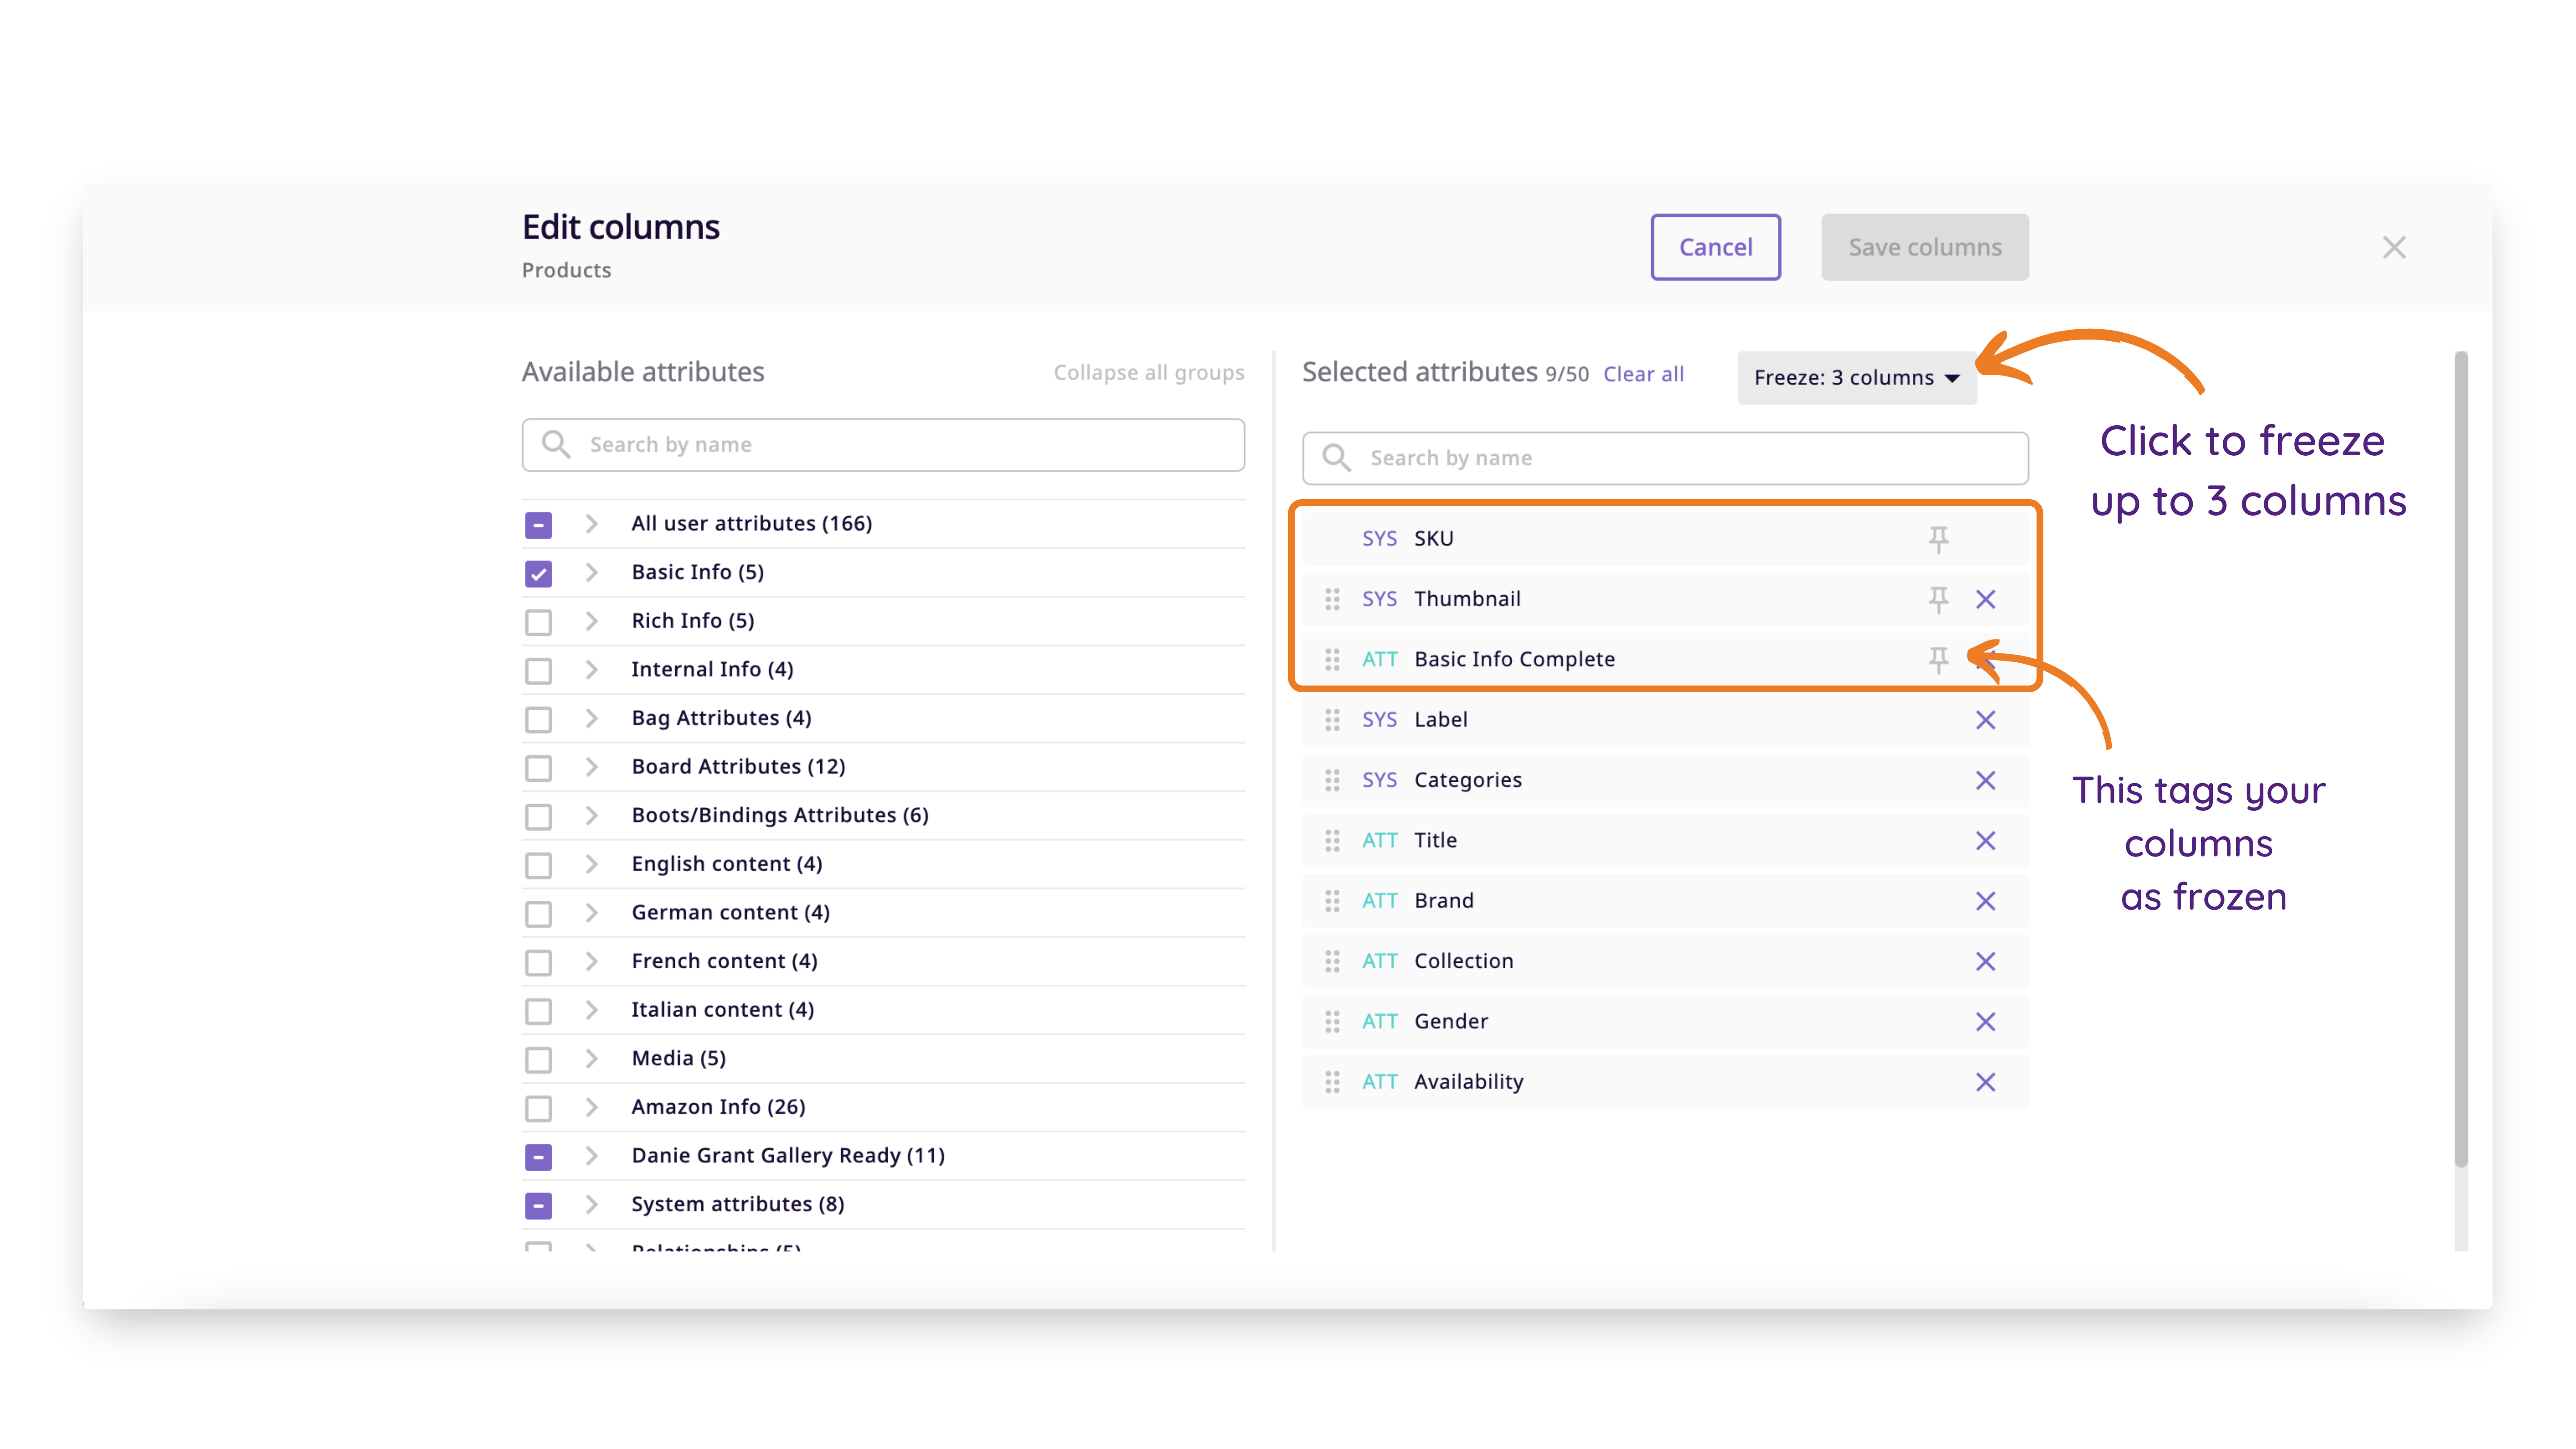This screenshot has height=1449, width=2576.
Task: Select the SKU row text
Action: click(1433, 539)
